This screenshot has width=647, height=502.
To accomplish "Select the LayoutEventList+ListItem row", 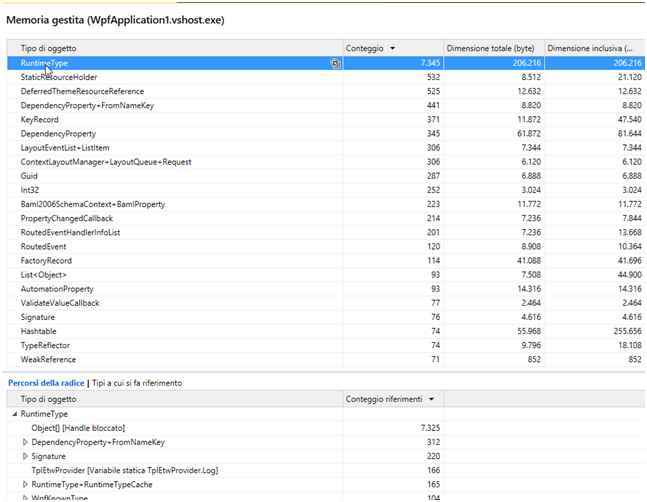I will coord(326,148).
